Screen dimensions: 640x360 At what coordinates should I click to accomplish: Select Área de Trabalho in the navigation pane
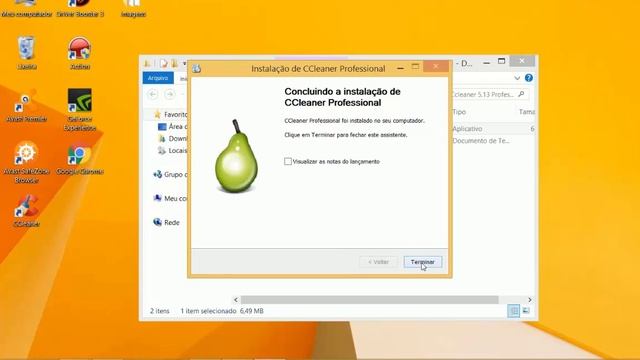point(173,127)
